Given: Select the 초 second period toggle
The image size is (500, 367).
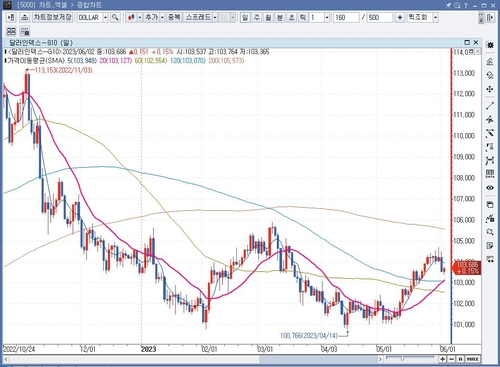Looking at the screenshot, I should click(291, 17).
